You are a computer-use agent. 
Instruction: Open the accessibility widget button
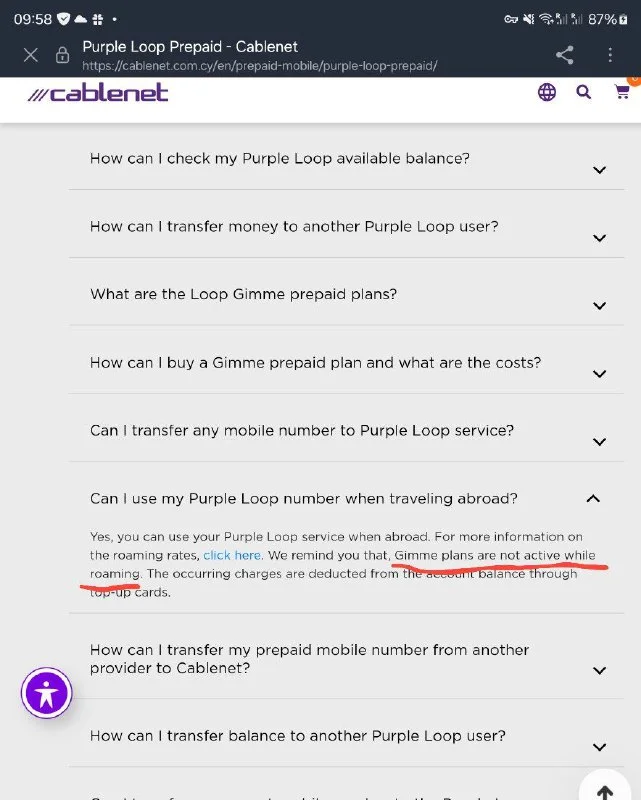(47, 692)
